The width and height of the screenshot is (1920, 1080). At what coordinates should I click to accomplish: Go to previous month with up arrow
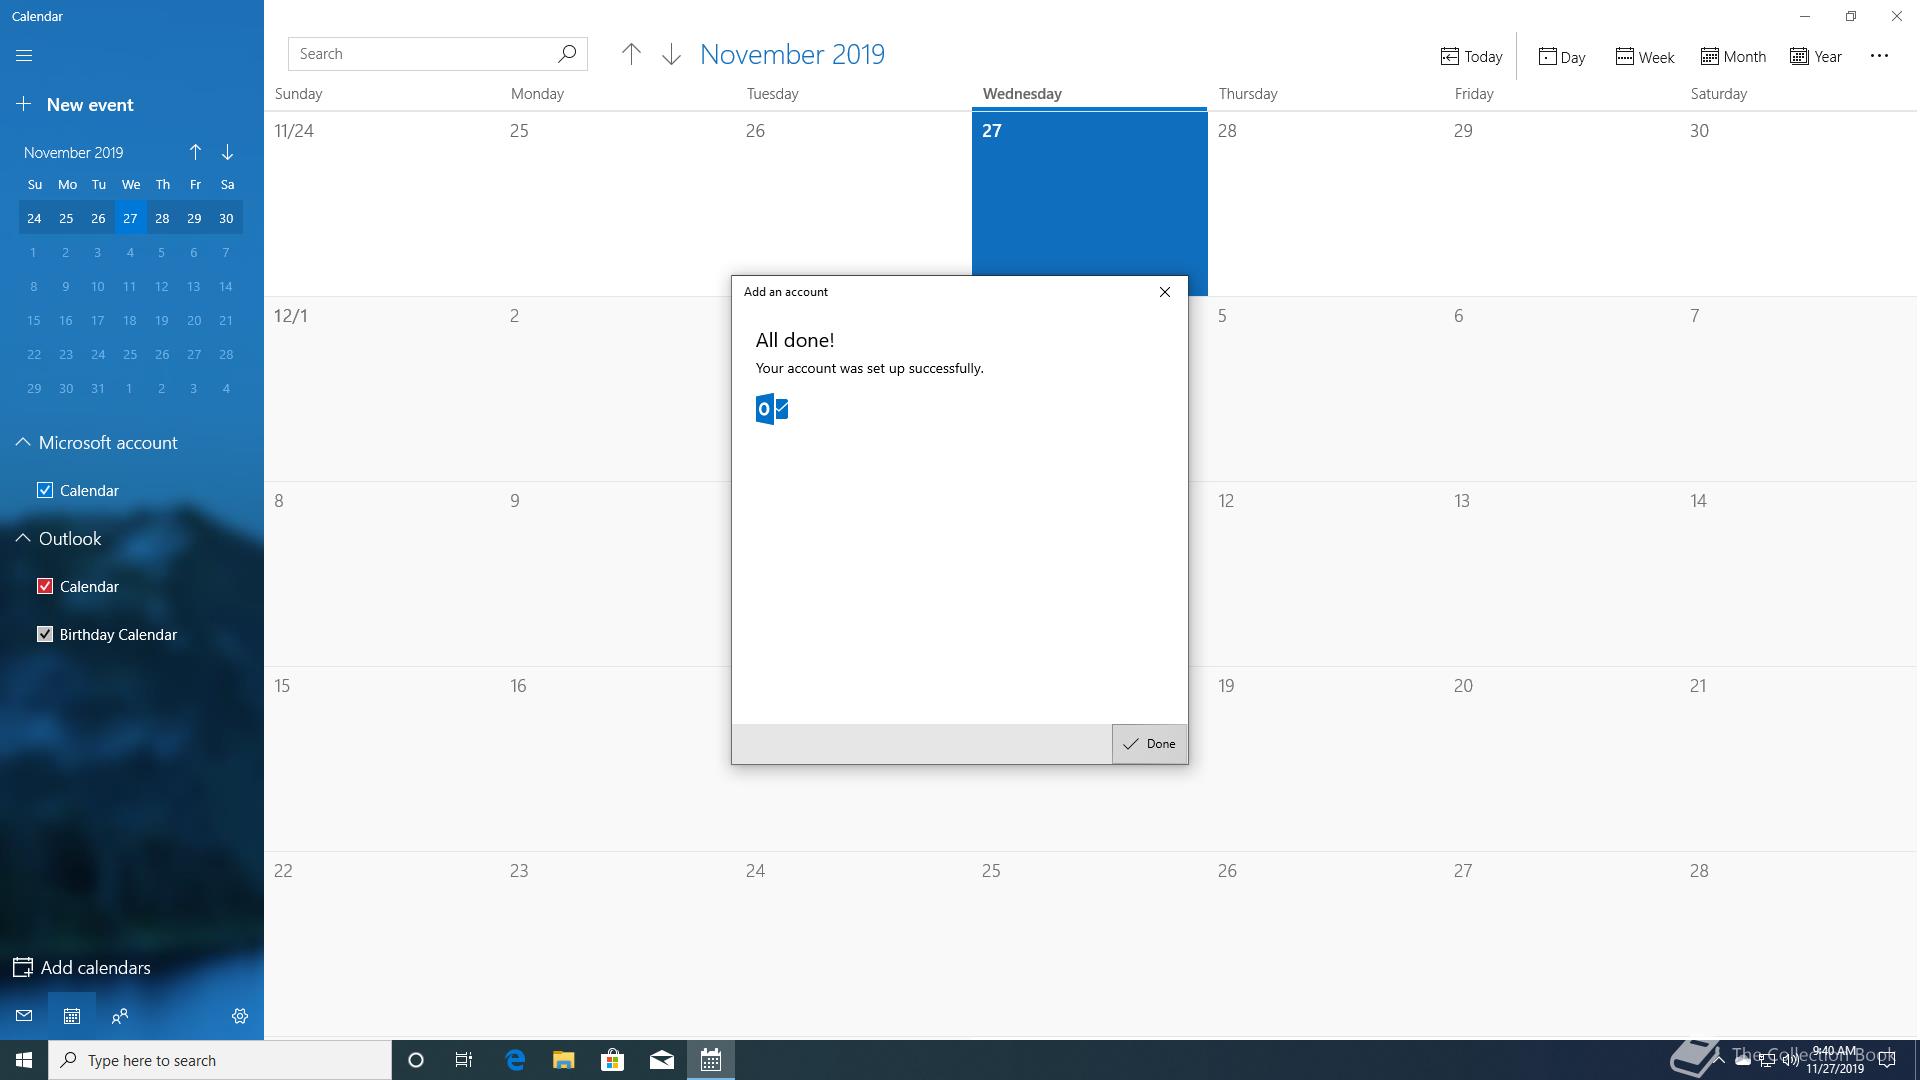pos(631,55)
